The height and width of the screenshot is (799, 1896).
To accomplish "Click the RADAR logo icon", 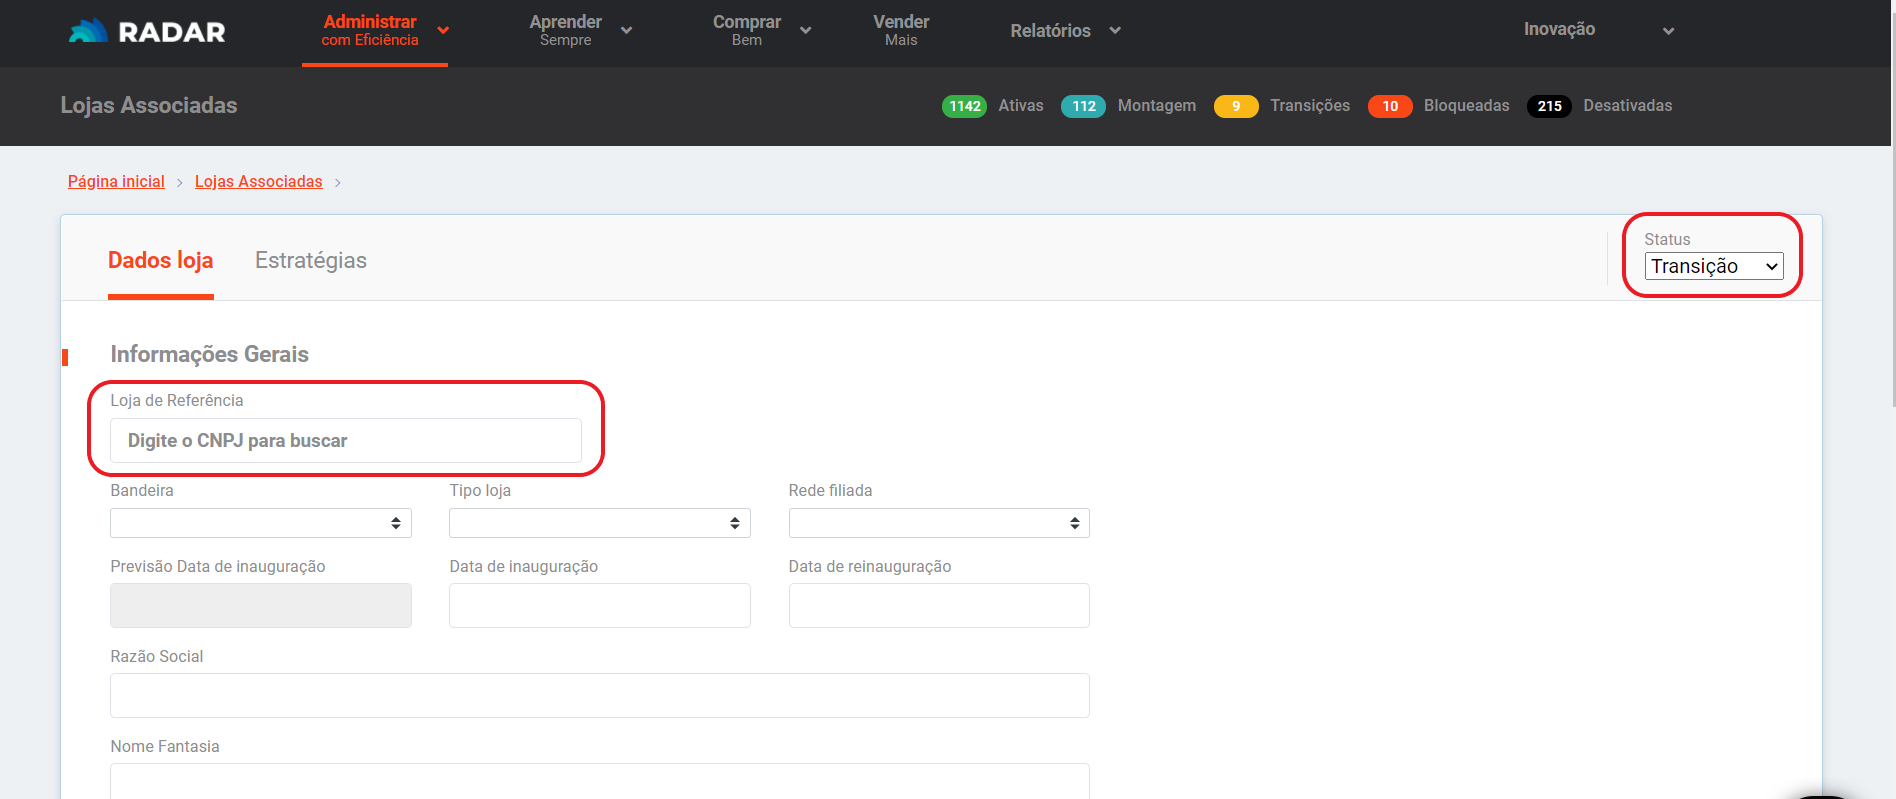I will (x=88, y=31).
